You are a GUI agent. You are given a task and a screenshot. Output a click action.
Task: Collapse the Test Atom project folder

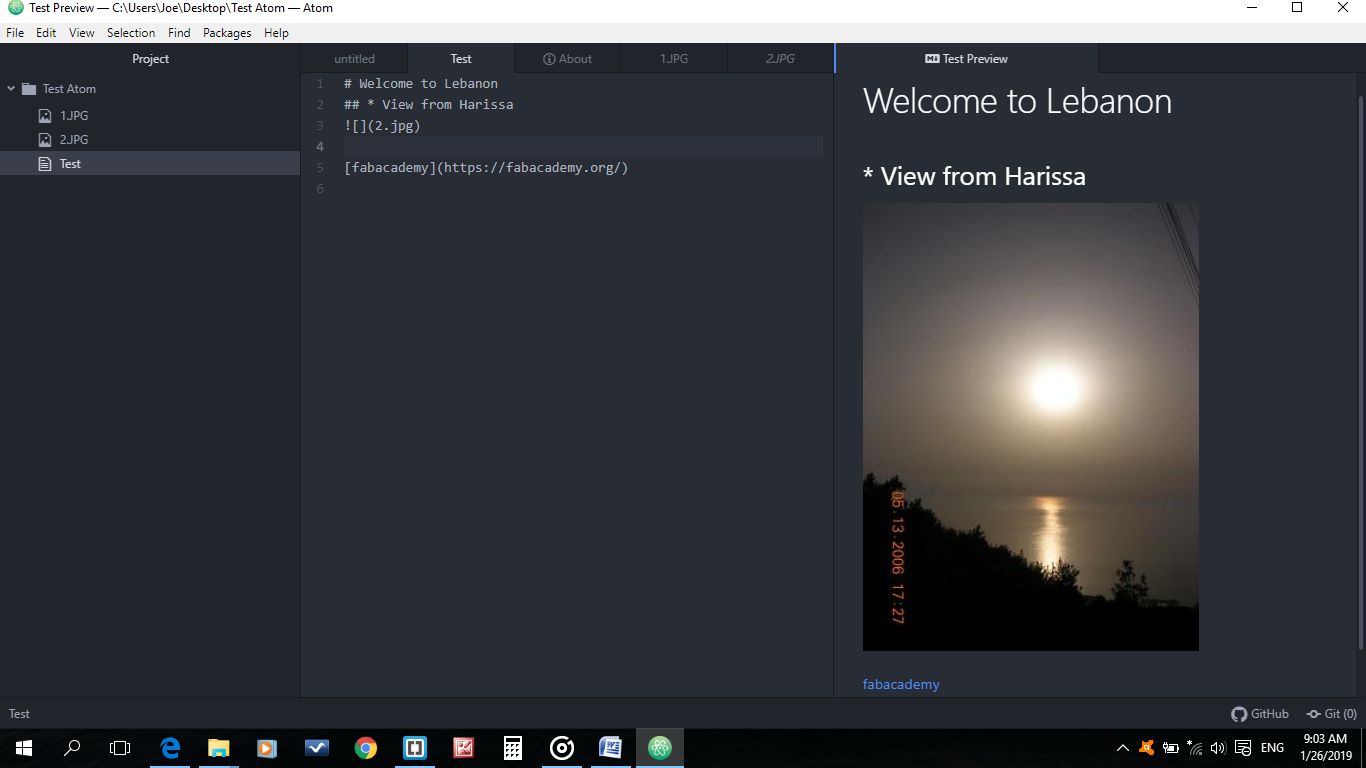[x=11, y=89]
